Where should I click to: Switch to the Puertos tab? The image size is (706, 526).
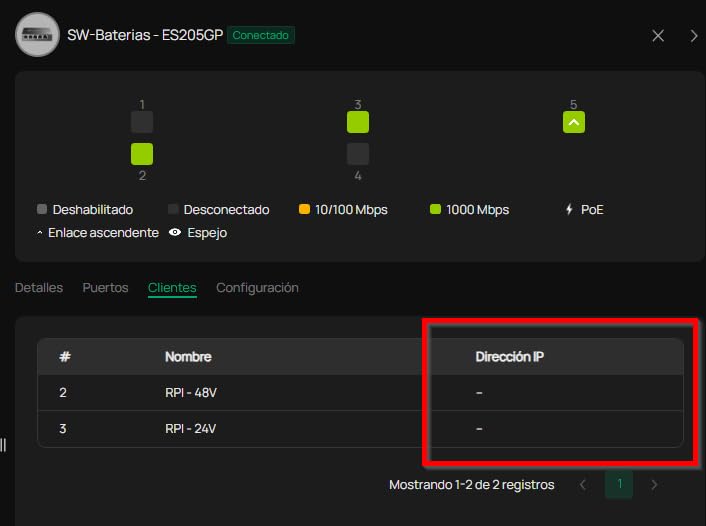point(105,287)
